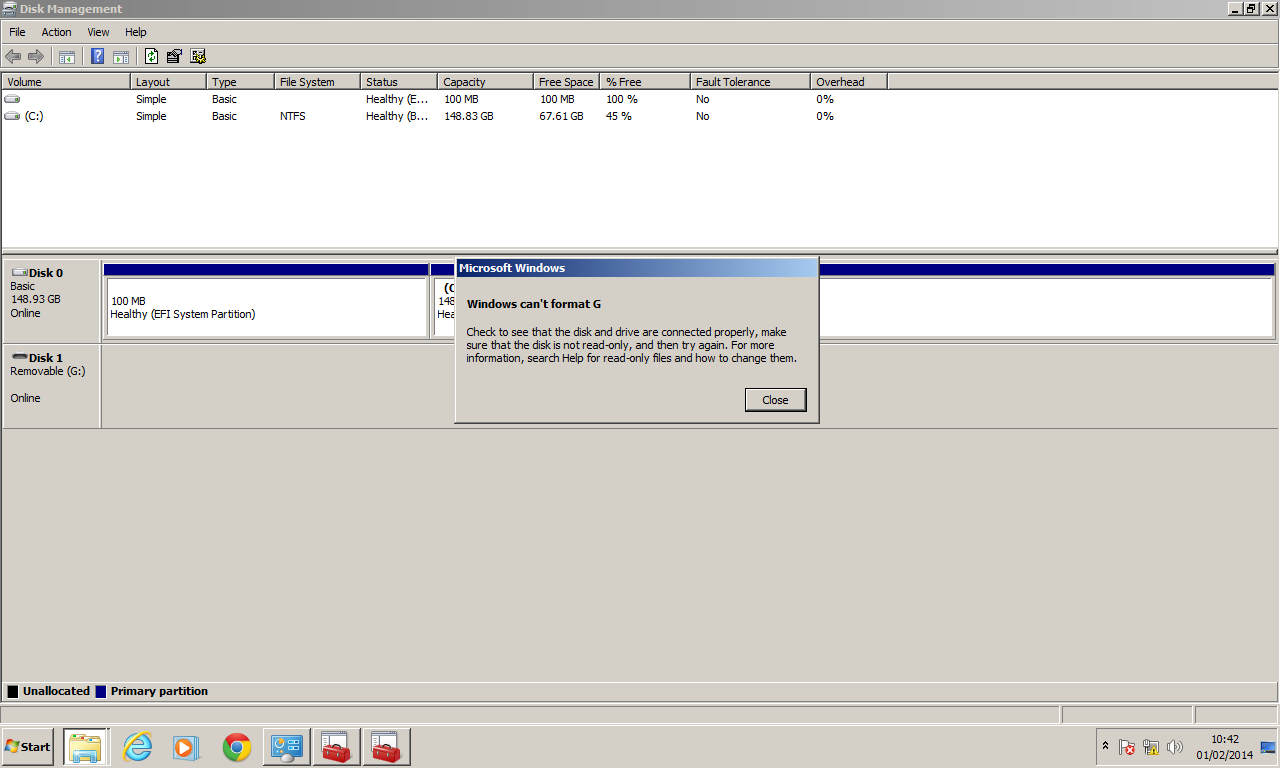
Task: Open the Help question-mark icon
Action: tap(98, 56)
